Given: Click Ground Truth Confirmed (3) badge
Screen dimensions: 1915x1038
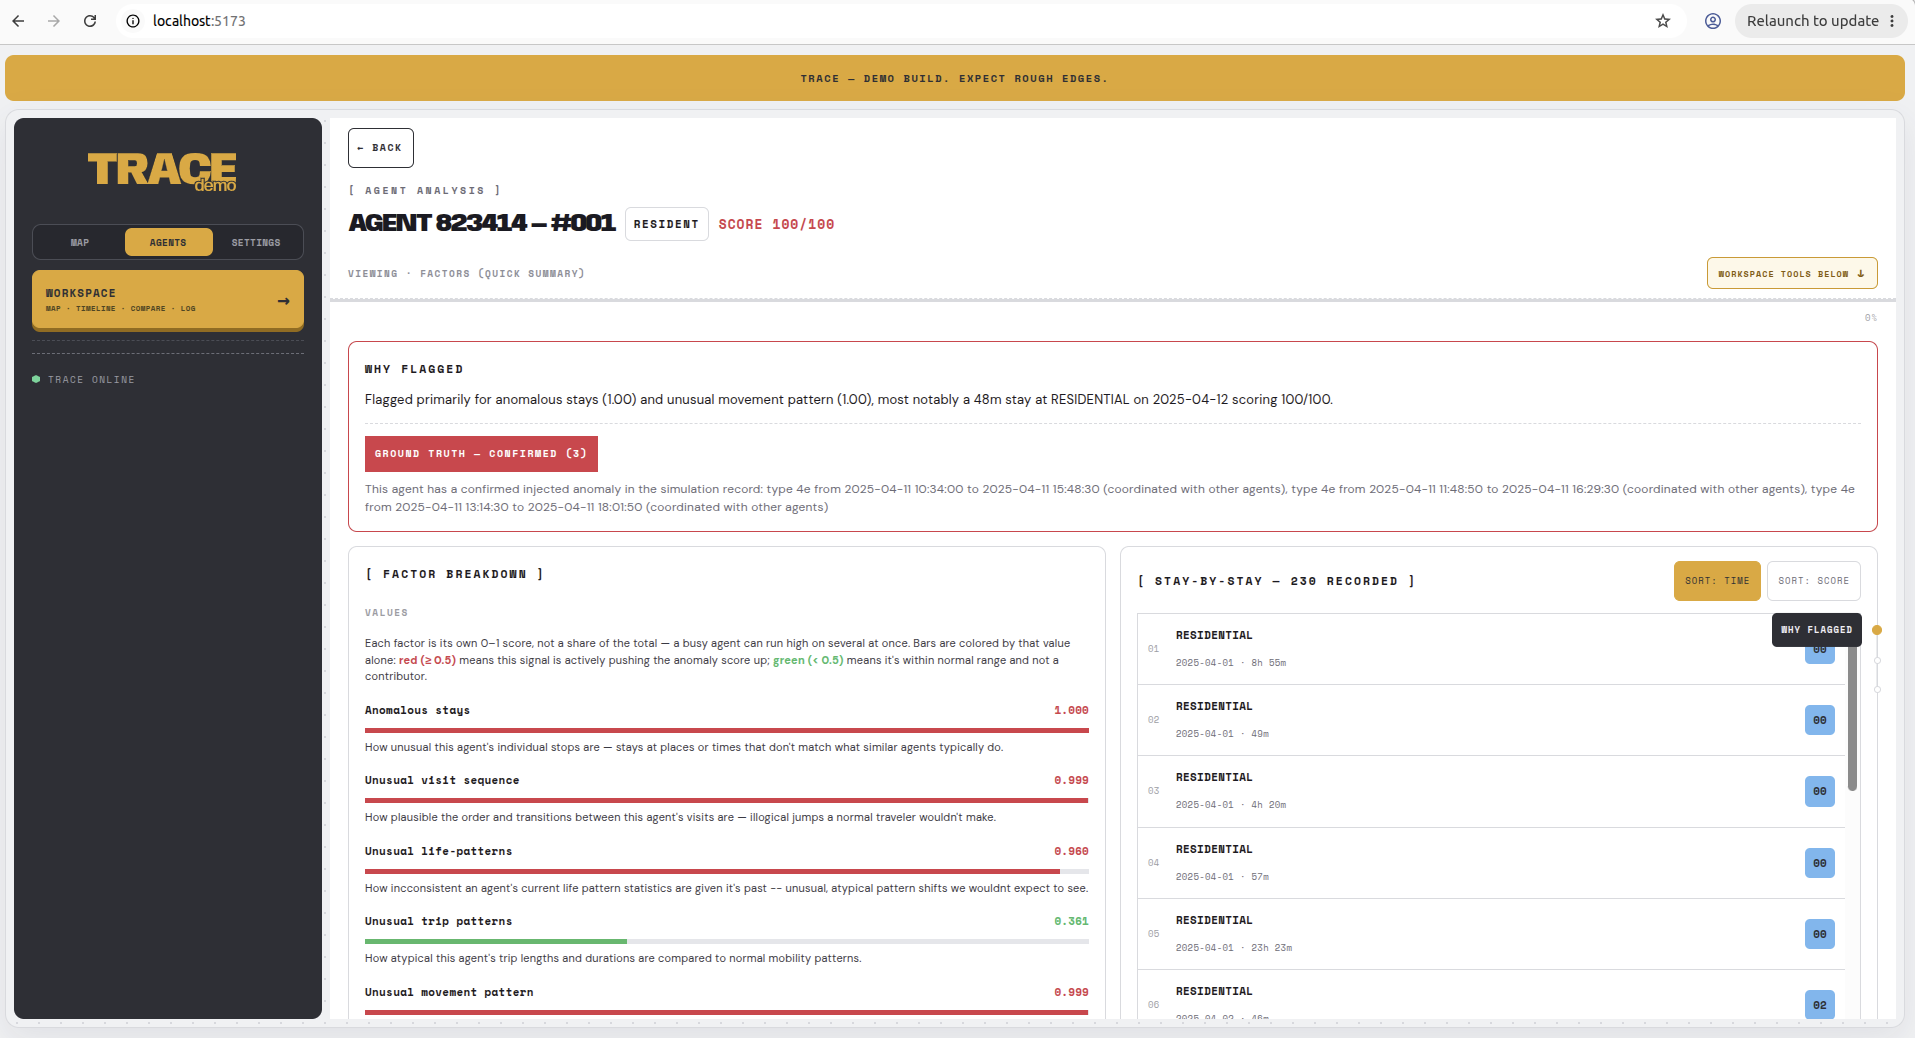Looking at the screenshot, I should coord(481,454).
